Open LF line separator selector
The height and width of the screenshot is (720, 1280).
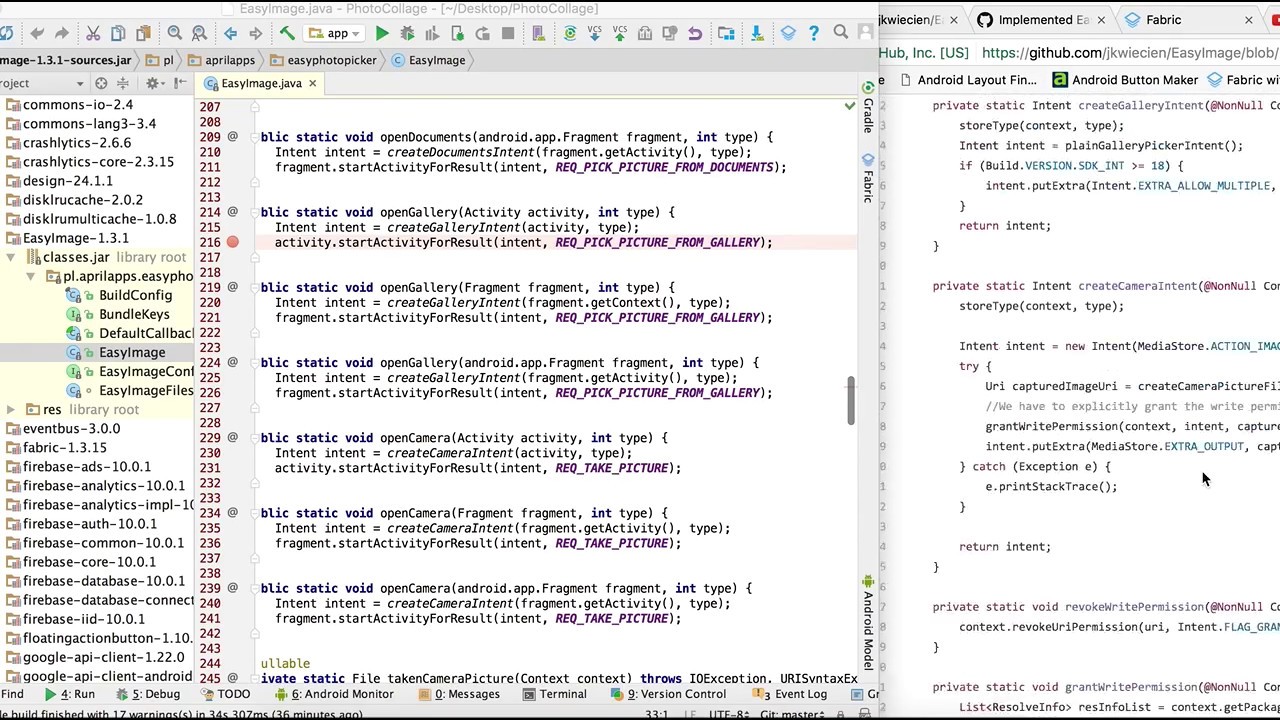click(690, 714)
